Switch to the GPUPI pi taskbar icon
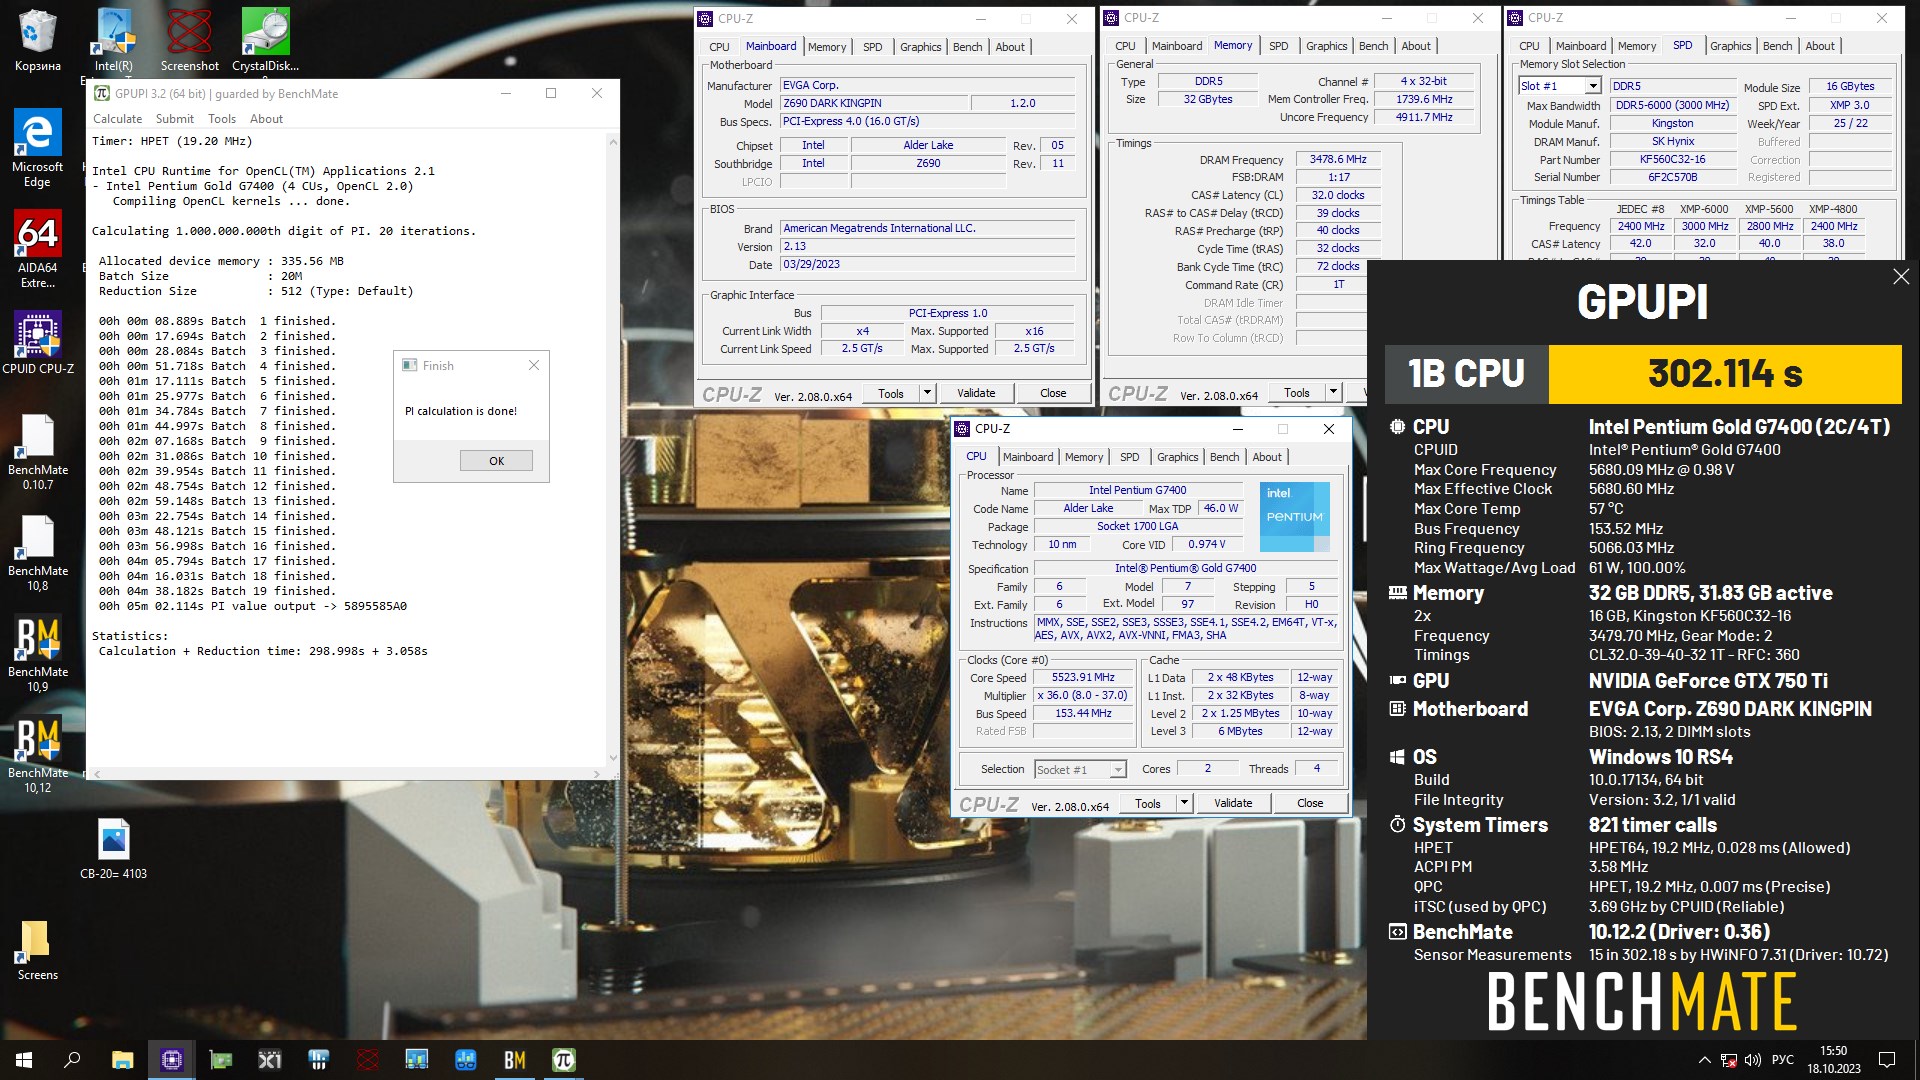 [564, 1060]
